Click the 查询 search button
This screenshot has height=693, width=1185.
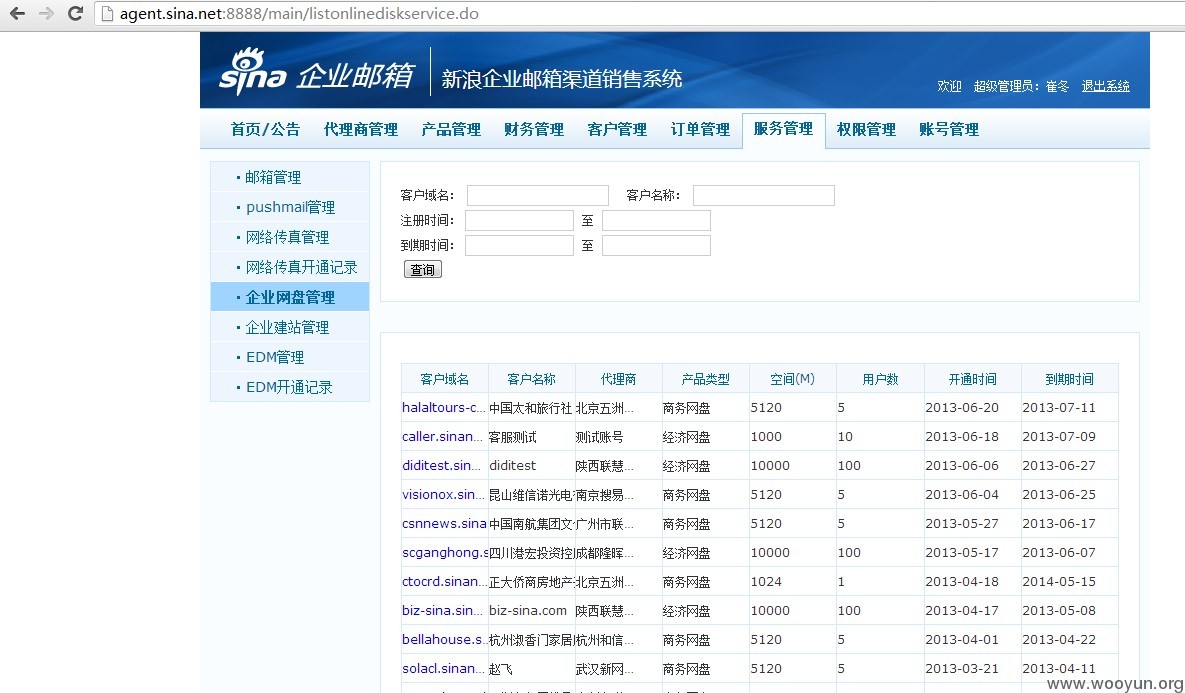pos(422,269)
